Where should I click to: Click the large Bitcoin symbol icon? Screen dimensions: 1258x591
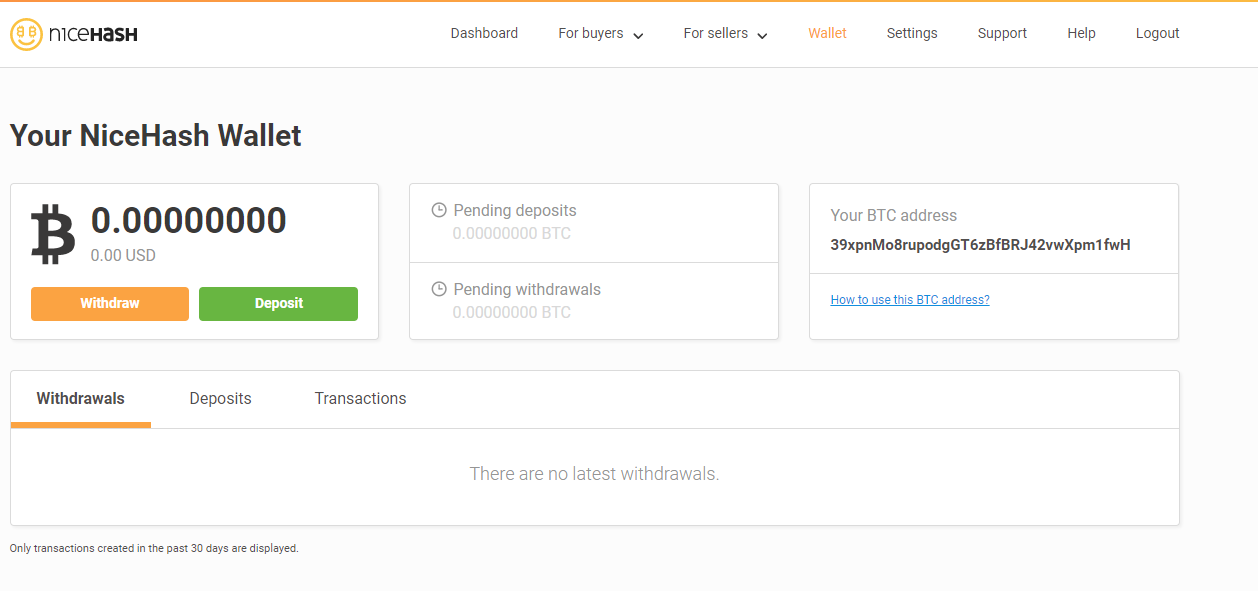click(x=53, y=234)
